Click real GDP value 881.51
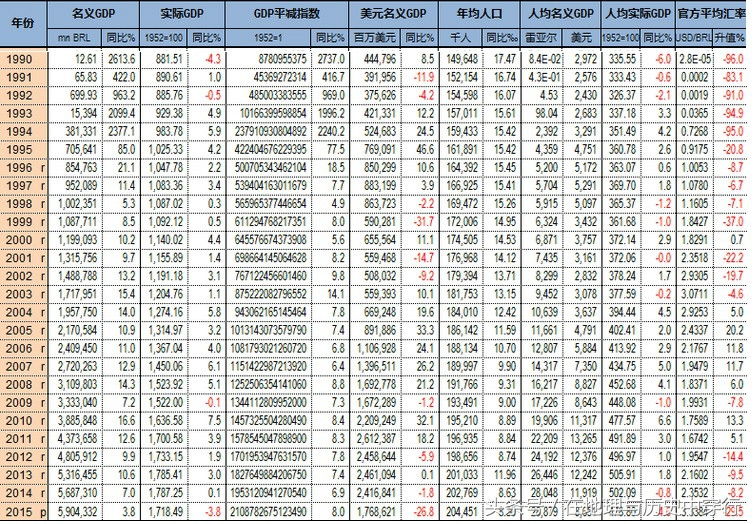The height and width of the screenshot is (524, 753). [169, 59]
